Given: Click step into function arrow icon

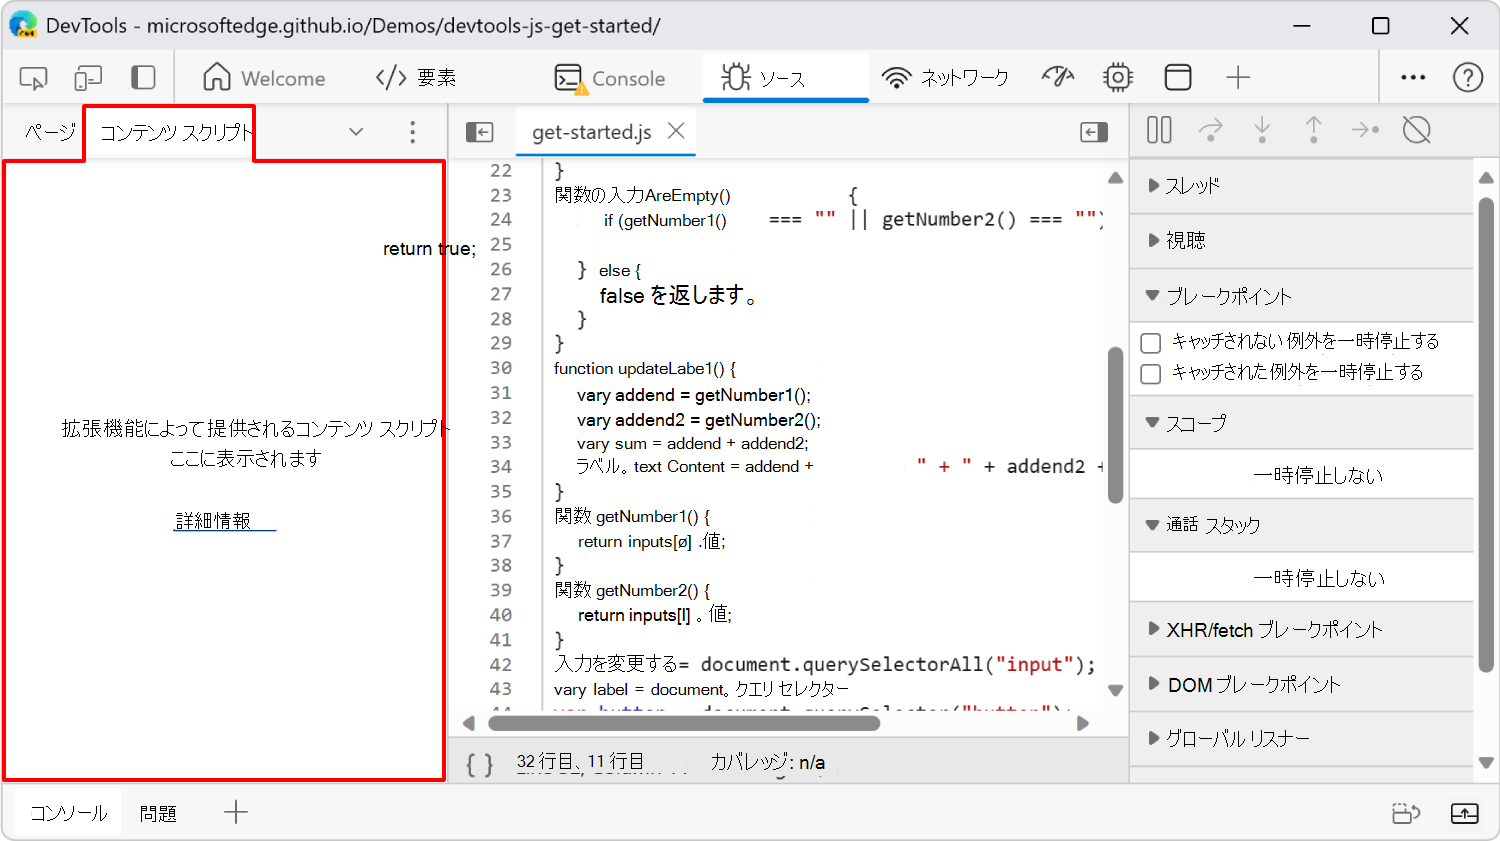Looking at the screenshot, I should tap(1262, 130).
